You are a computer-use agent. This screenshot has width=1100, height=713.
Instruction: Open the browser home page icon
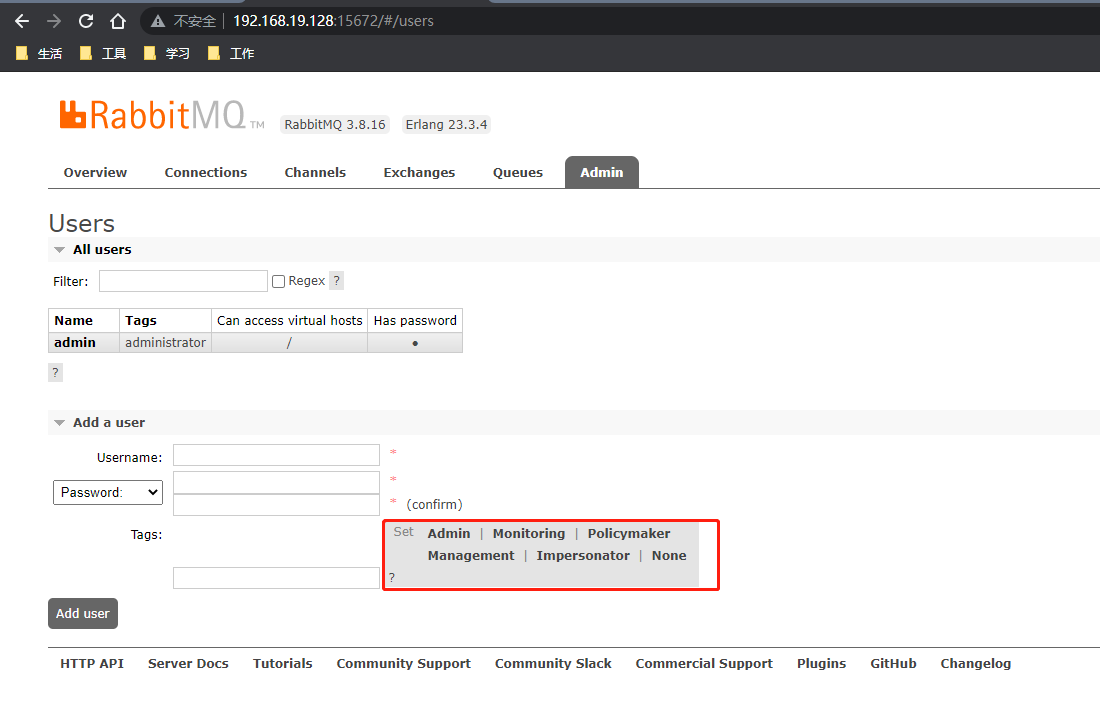tap(118, 21)
